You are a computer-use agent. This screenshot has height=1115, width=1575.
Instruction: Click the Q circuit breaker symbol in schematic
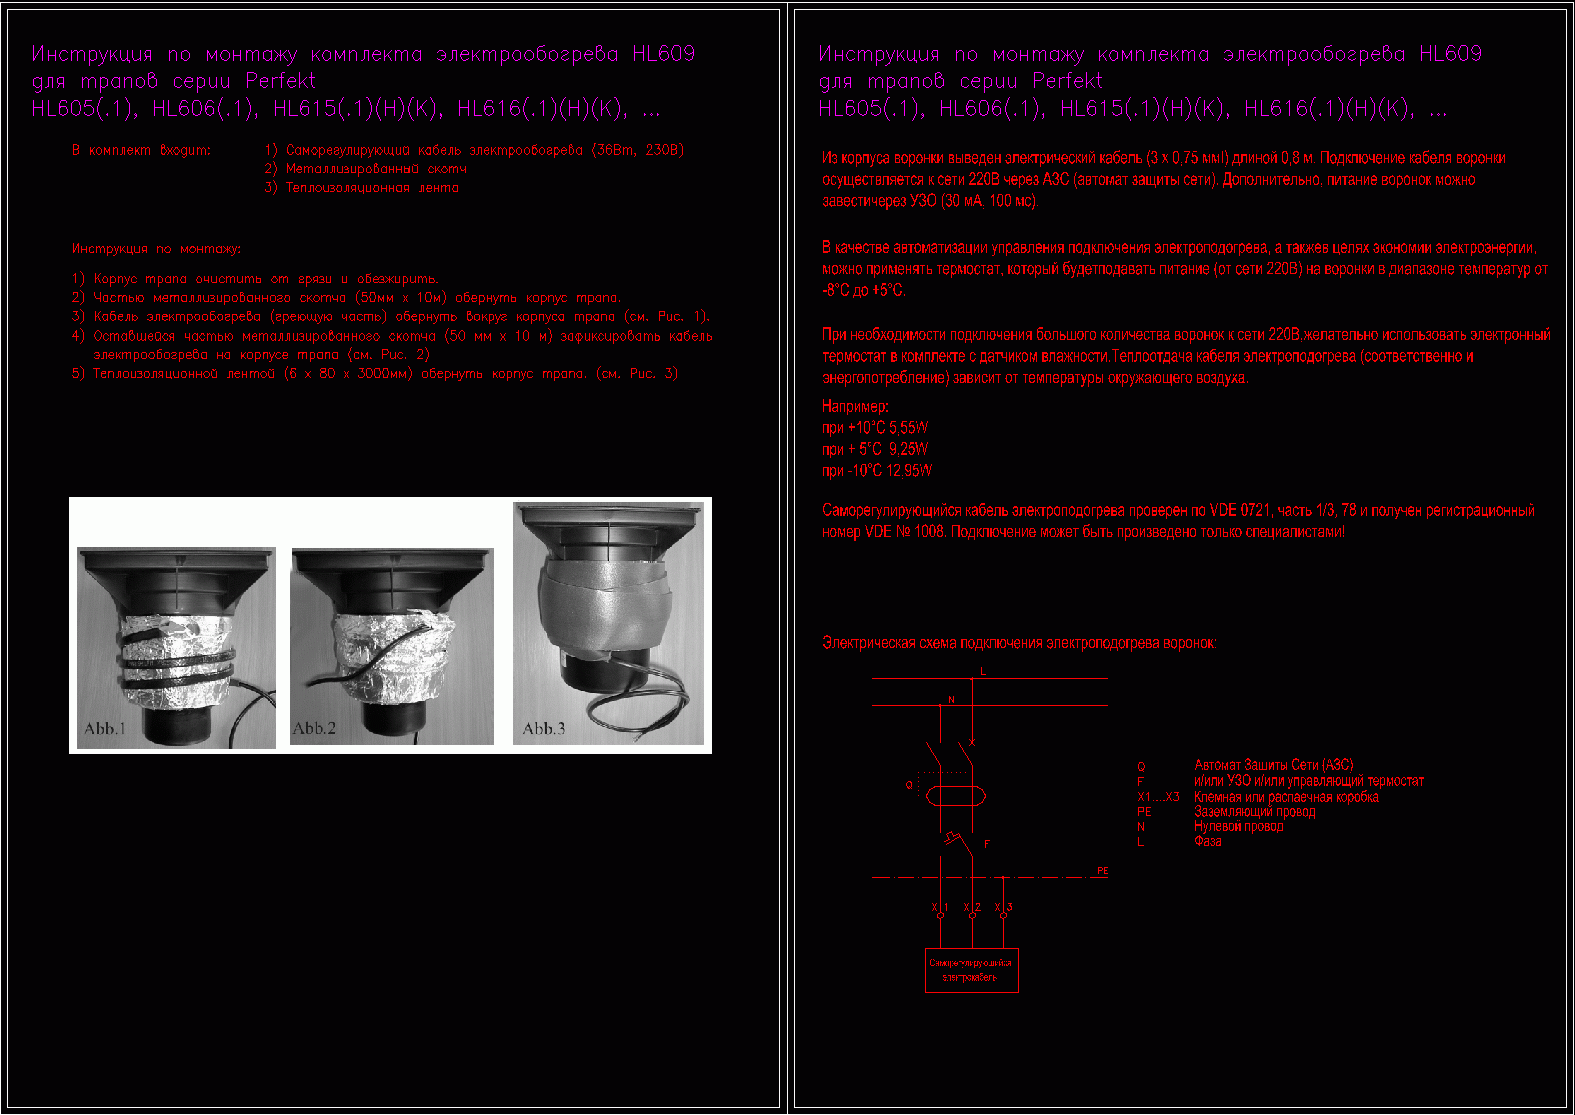[955, 796]
